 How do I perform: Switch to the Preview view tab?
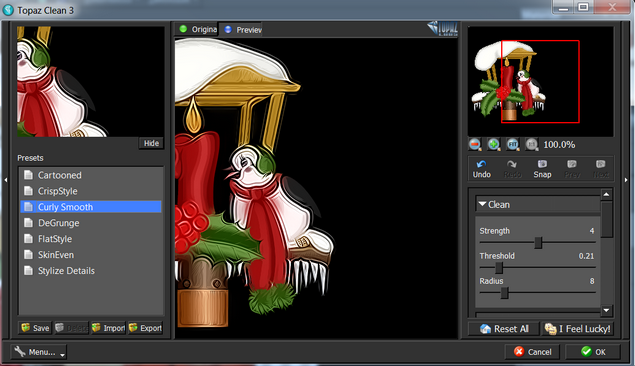point(242,30)
